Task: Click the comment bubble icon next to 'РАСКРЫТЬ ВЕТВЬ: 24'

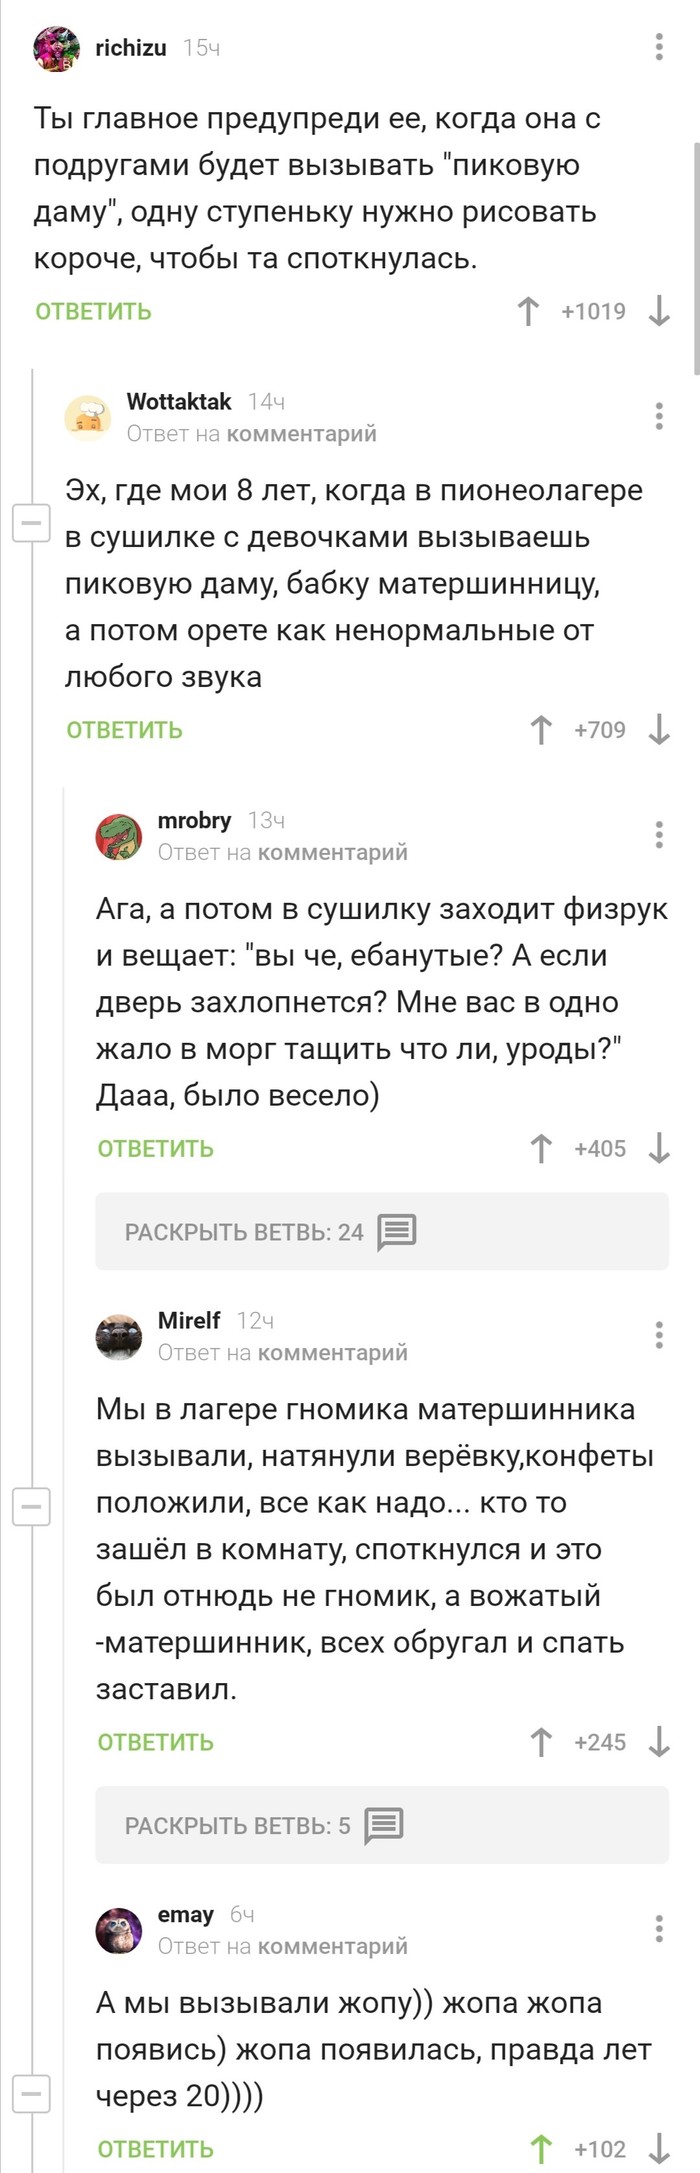Action: [399, 1231]
